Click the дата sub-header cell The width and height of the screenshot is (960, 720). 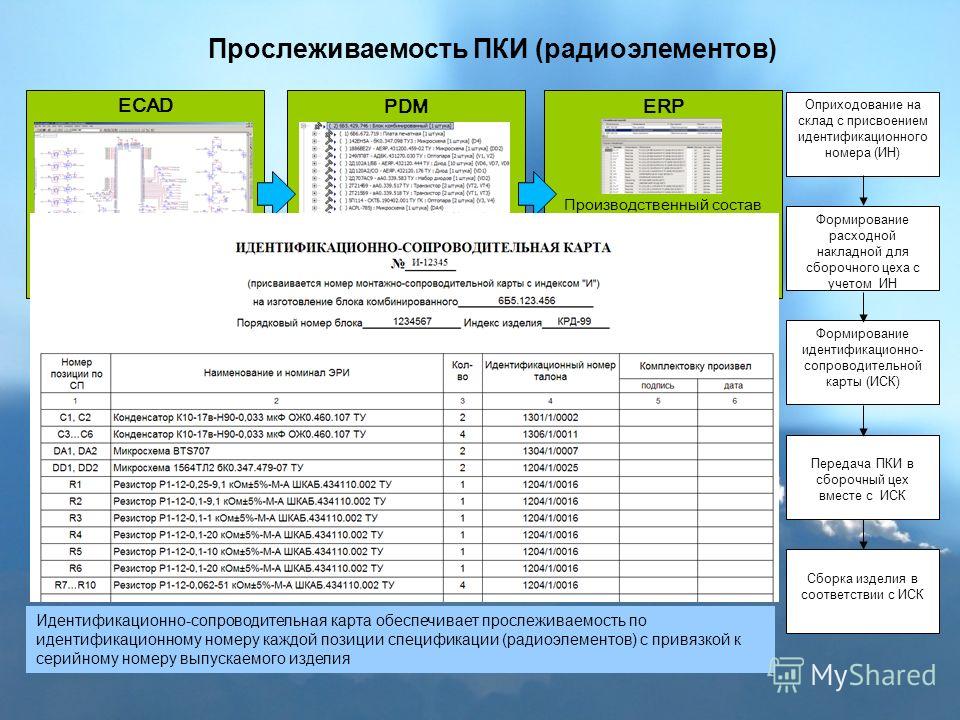tap(734, 386)
